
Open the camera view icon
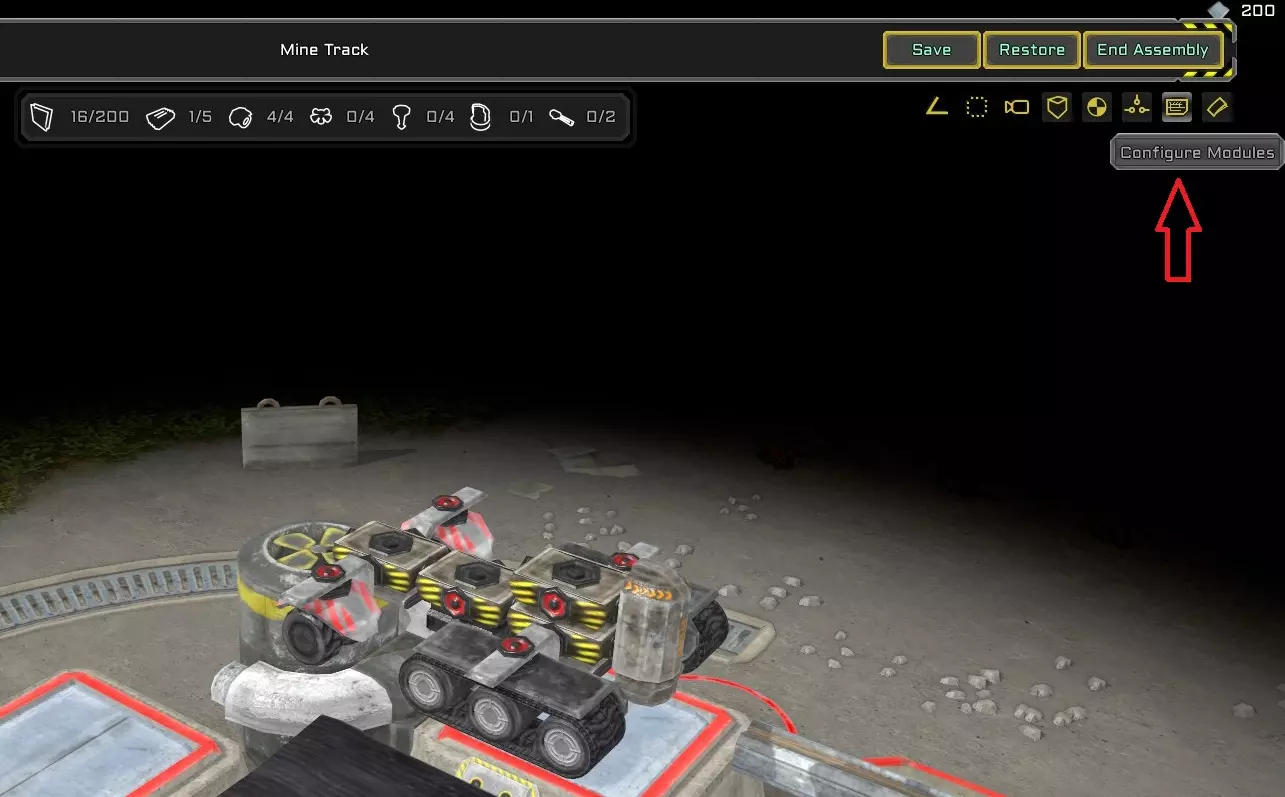(x=1017, y=107)
